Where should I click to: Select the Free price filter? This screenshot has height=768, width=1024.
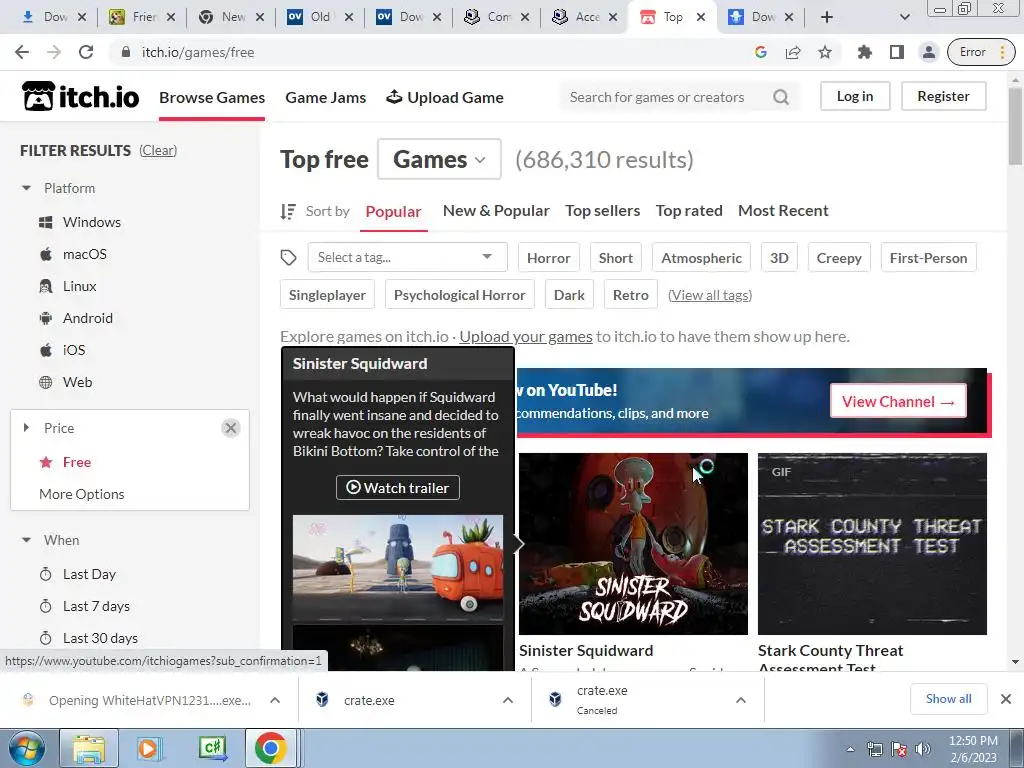click(65, 462)
